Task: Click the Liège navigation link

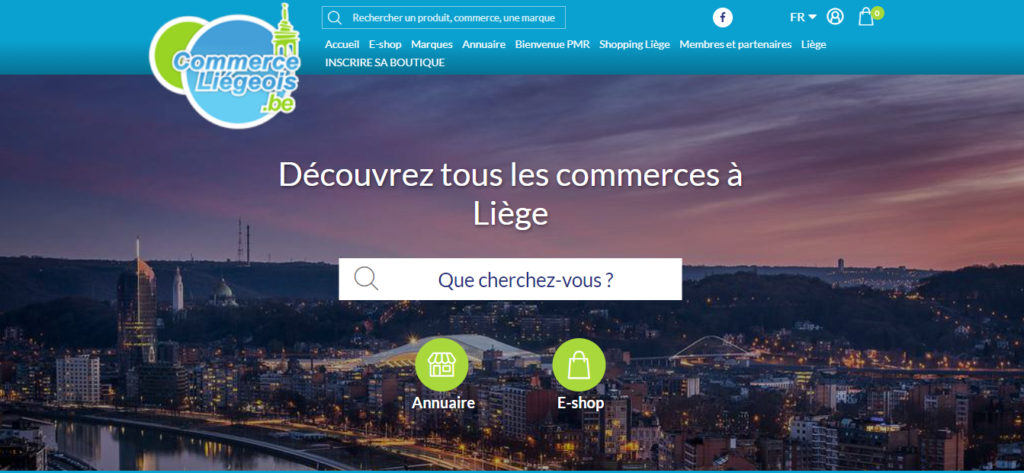Action: click(x=814, y=44)
